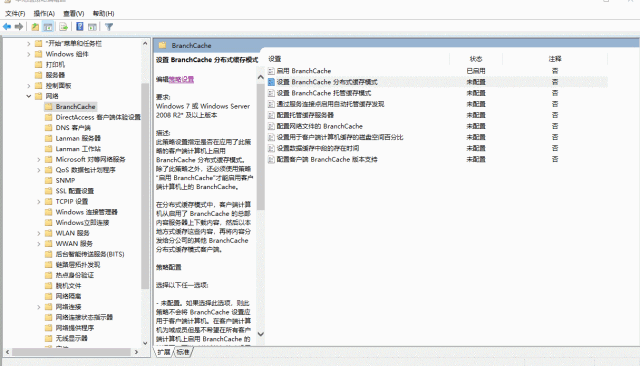
Task: Toggle Show/Hide console tree toolbar icon
Action: pyautogui.click(x=48, y=27)
